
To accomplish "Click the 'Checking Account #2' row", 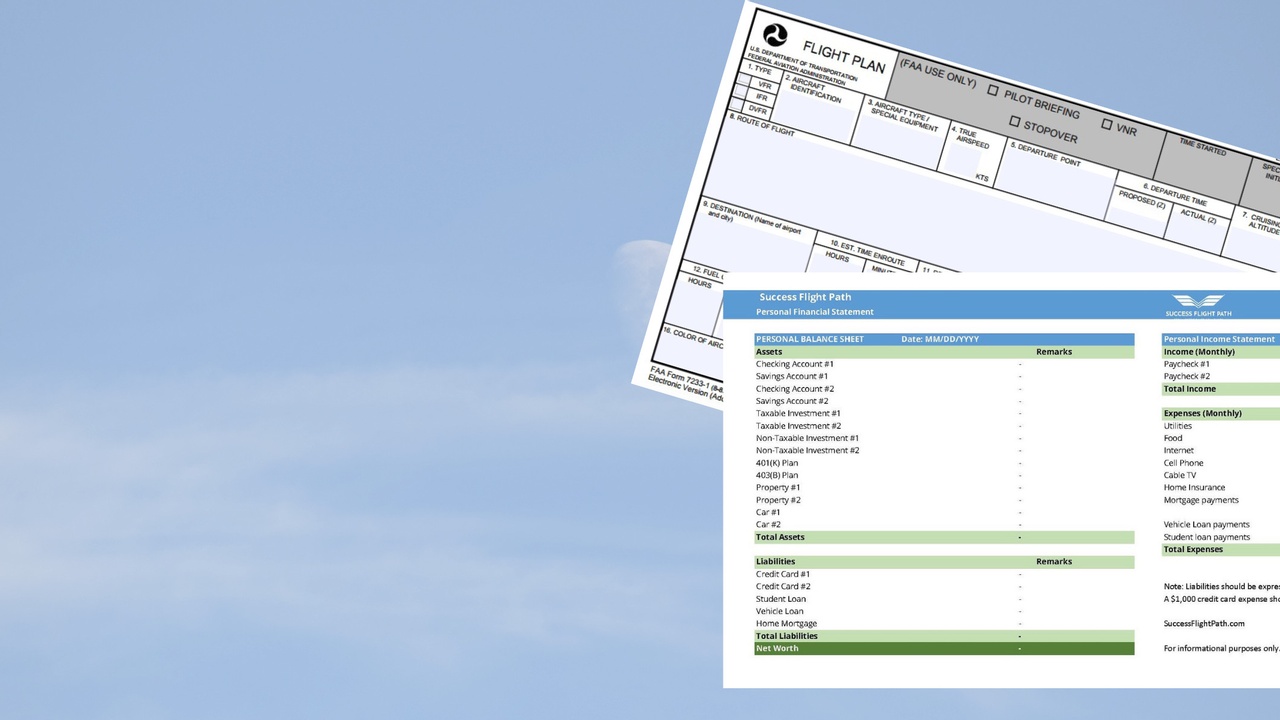I will click(944, 389).
